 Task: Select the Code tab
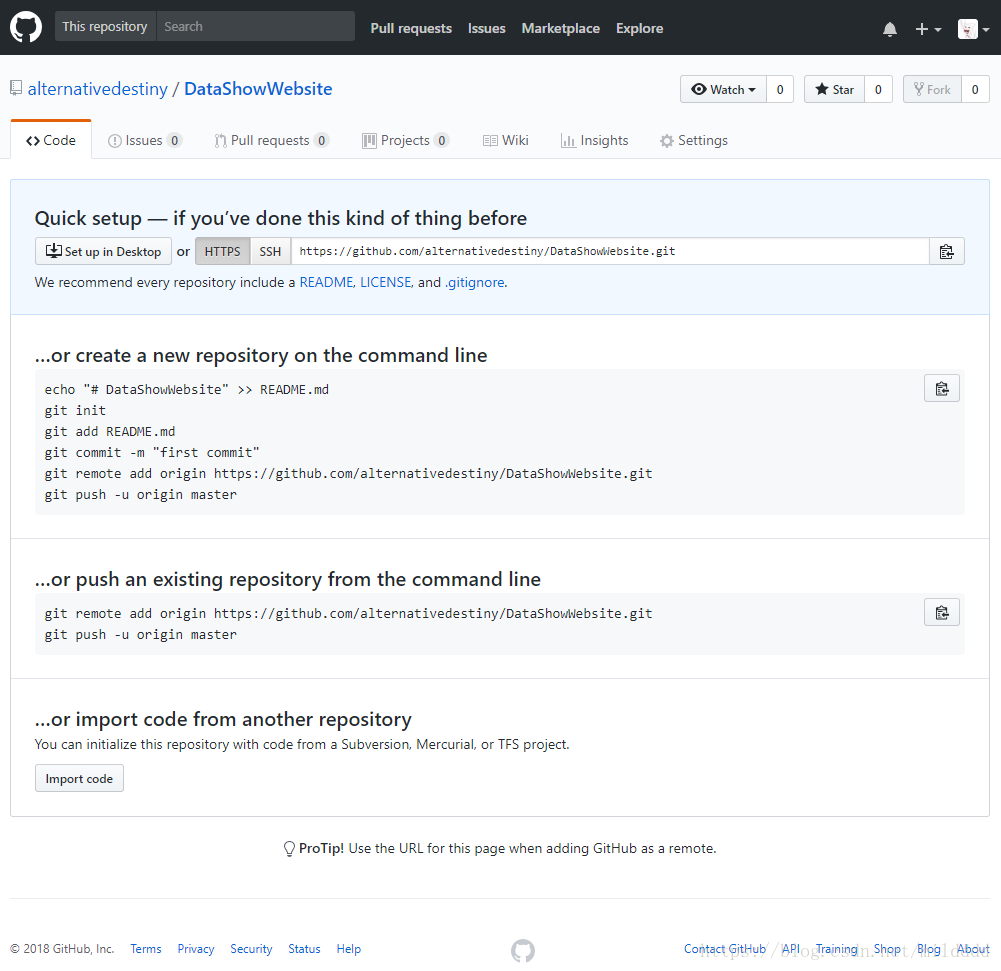click(x=51, y=140)
